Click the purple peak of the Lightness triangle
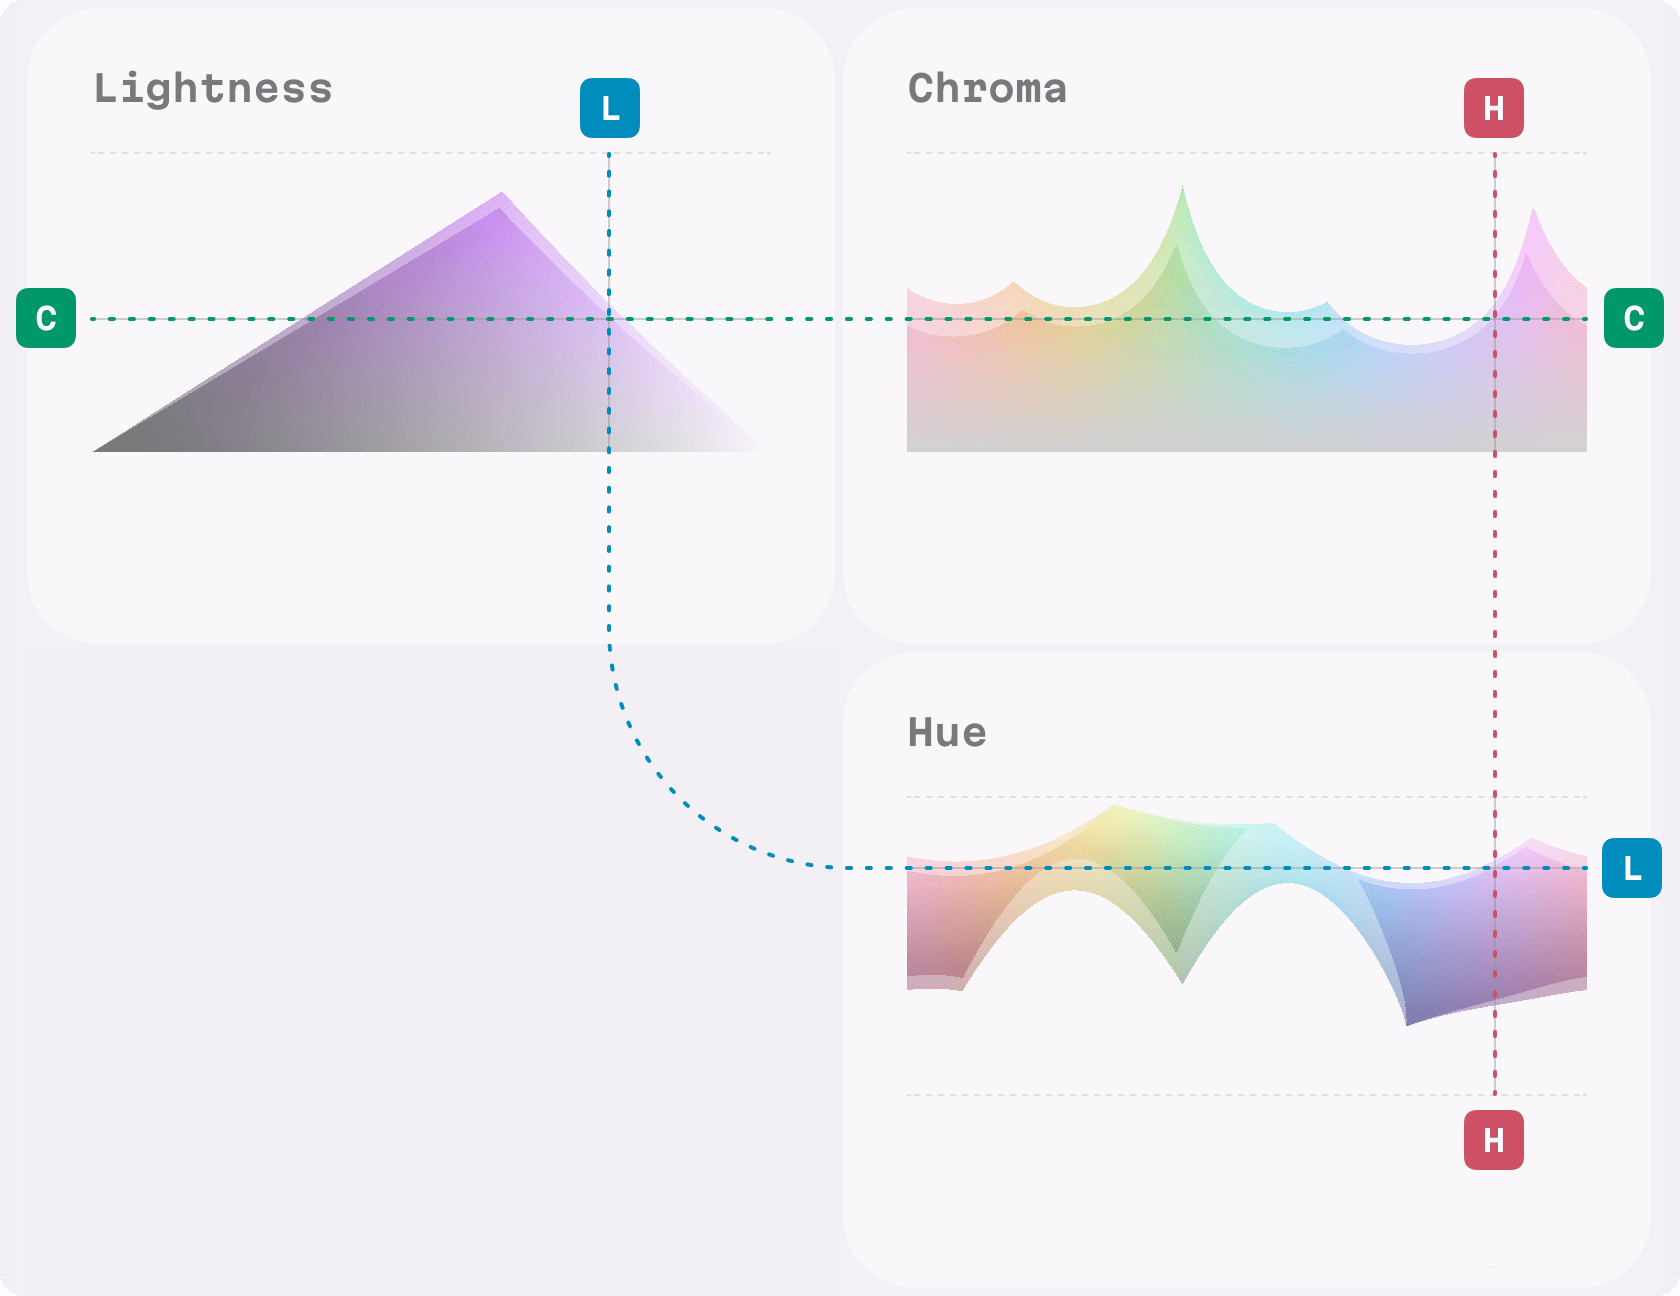The image size is (1680, 1296). coord(501,200)
